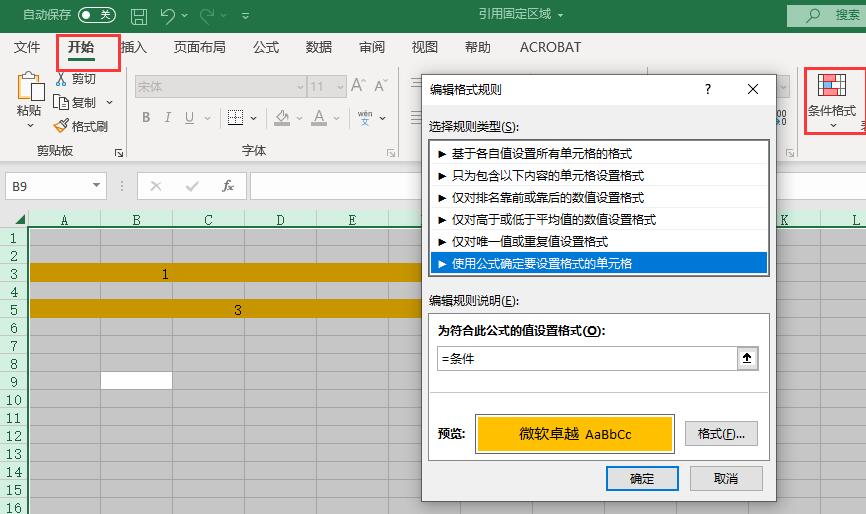The image size is (866, 514).
Task: Select the Format Painter (格式刷) brush
Action: tap(62, 127)
